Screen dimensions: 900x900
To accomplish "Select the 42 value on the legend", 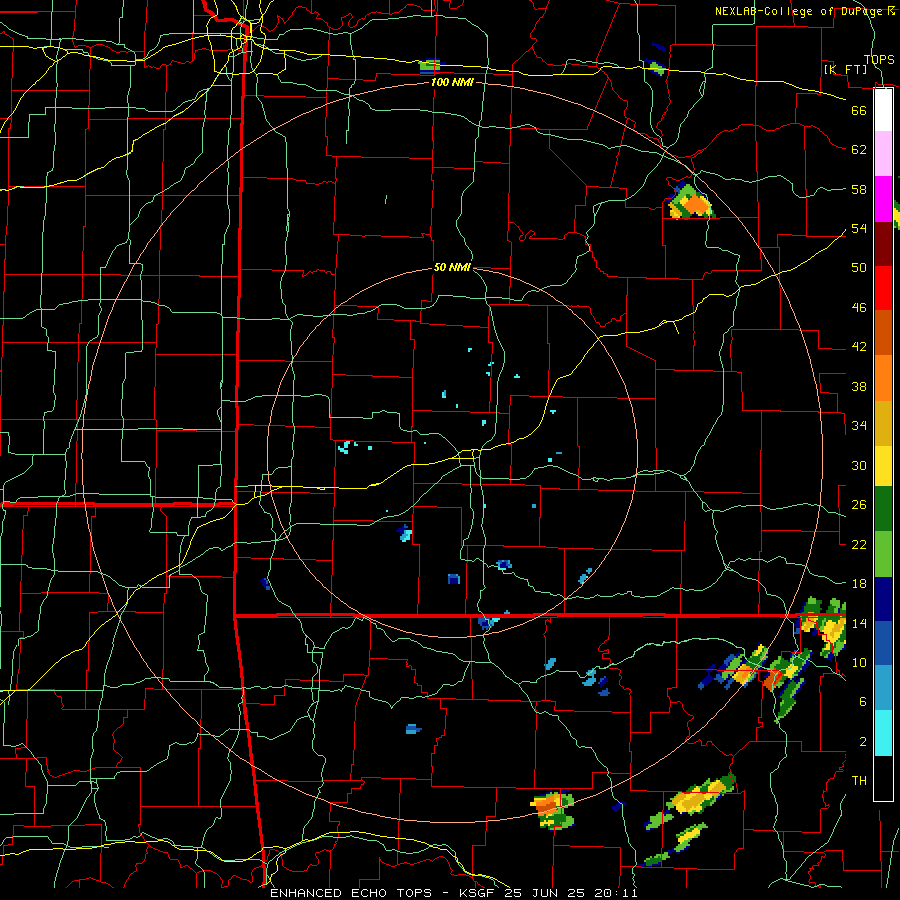I will 859,347.
